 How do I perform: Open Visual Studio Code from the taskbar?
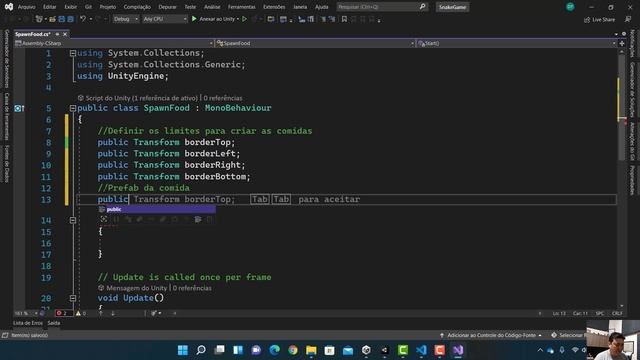(x=421, y=350)
